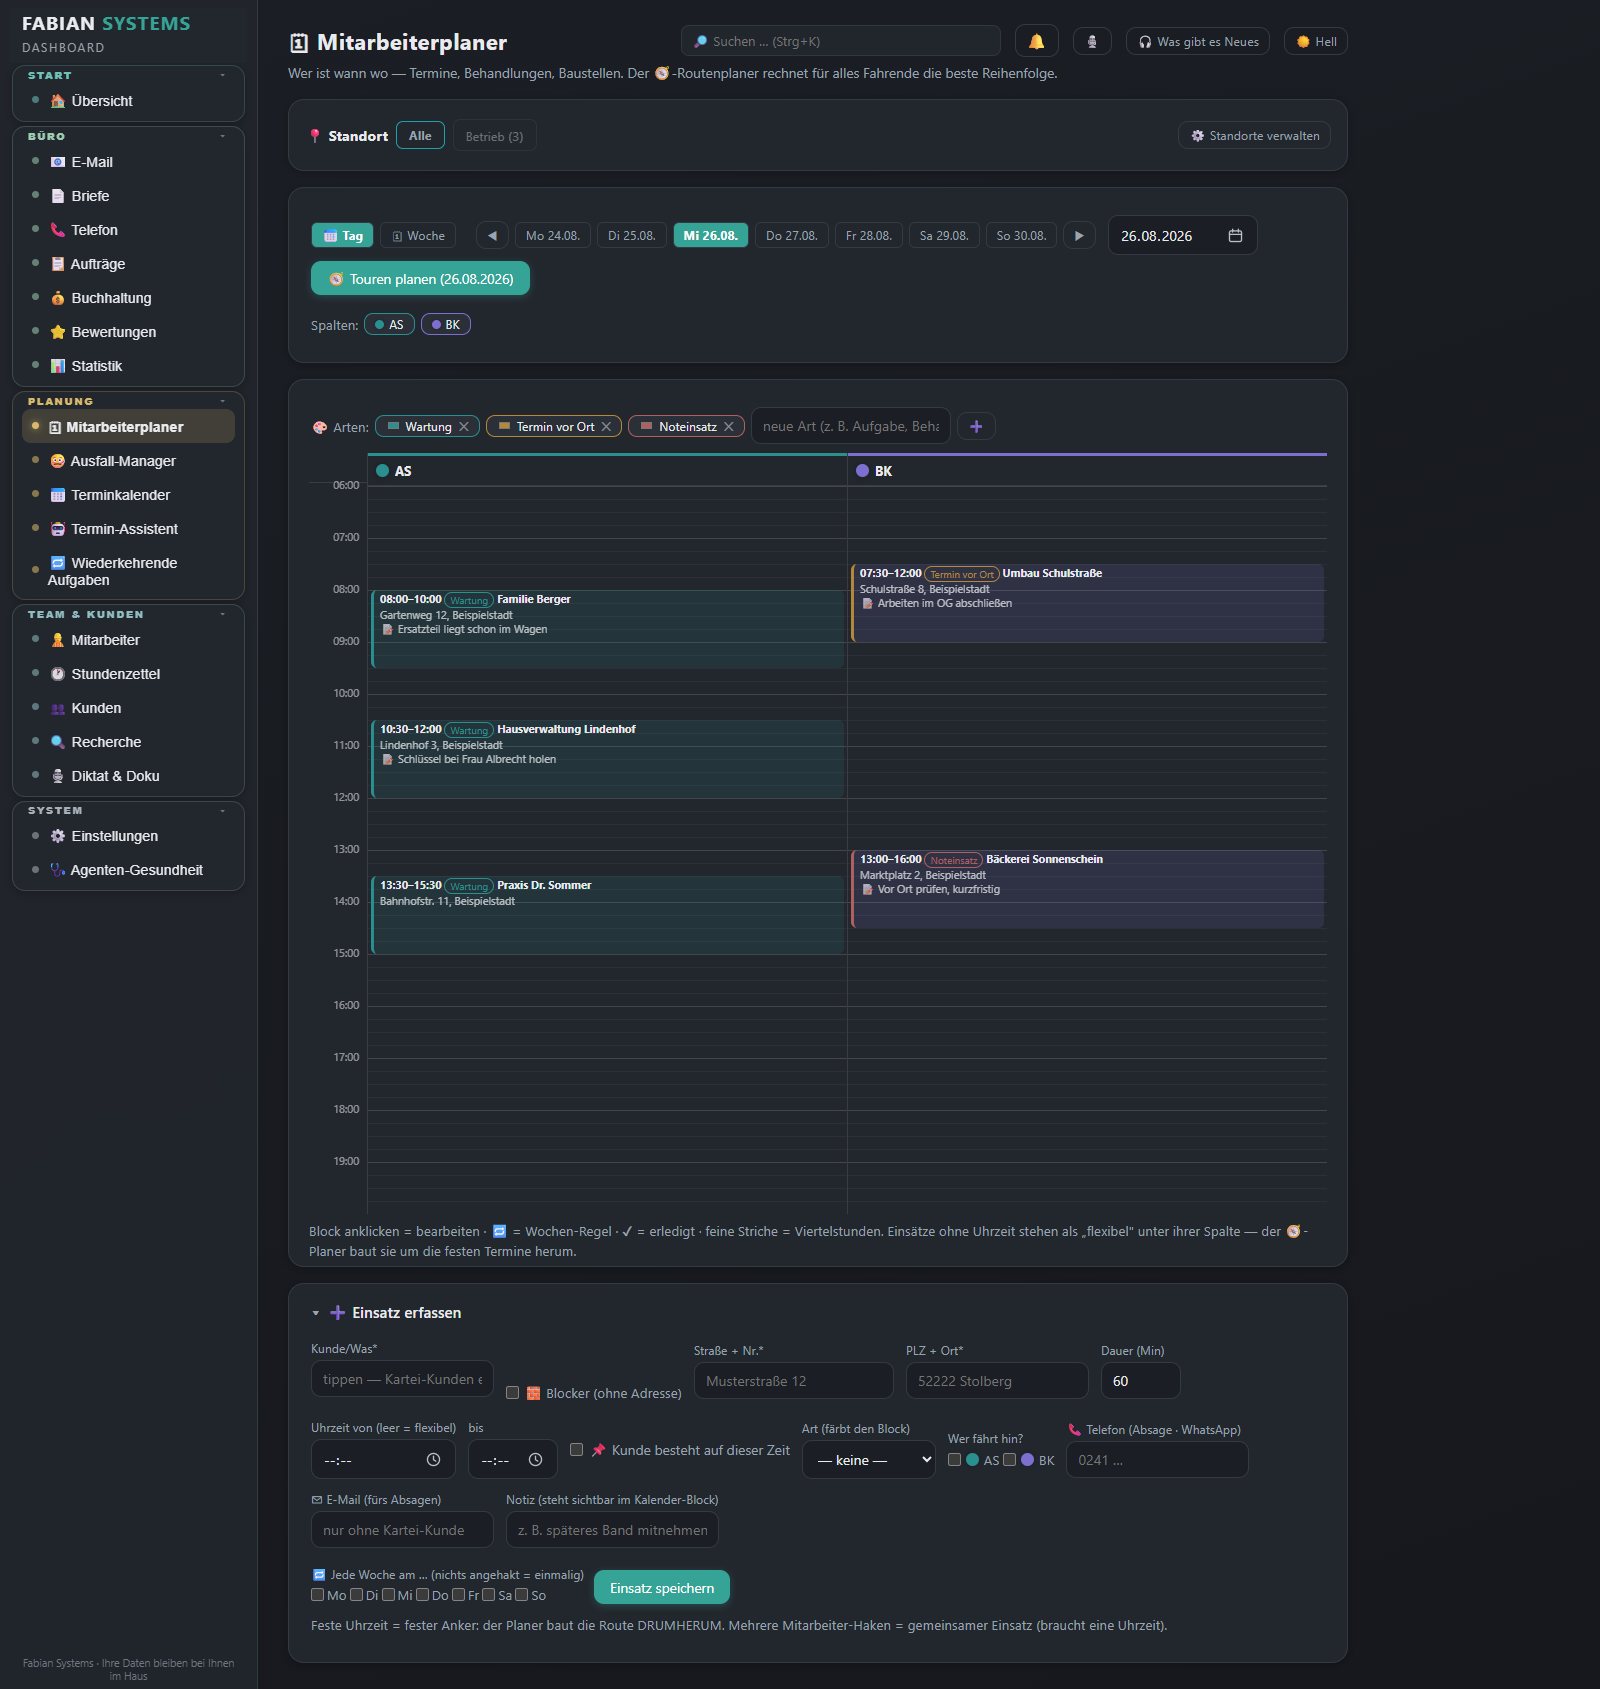
Task: Remove the Noteinsatz type with its X
Action: 729,427
